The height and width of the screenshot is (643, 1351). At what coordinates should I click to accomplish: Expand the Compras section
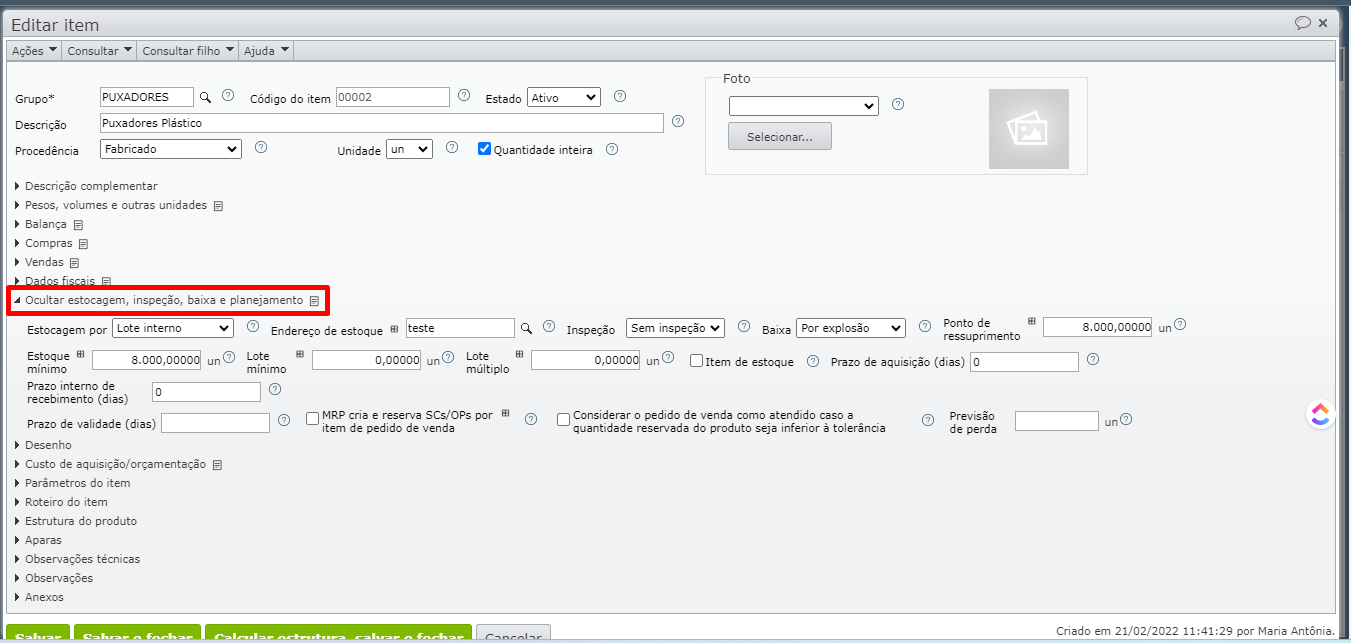pos(48,243)
